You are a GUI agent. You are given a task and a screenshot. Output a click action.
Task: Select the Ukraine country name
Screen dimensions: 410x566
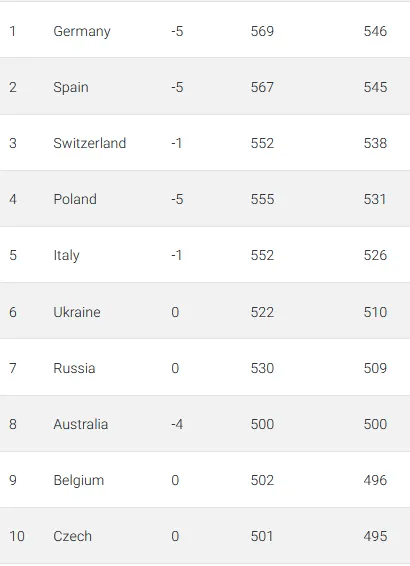click(x=77, y=312)
